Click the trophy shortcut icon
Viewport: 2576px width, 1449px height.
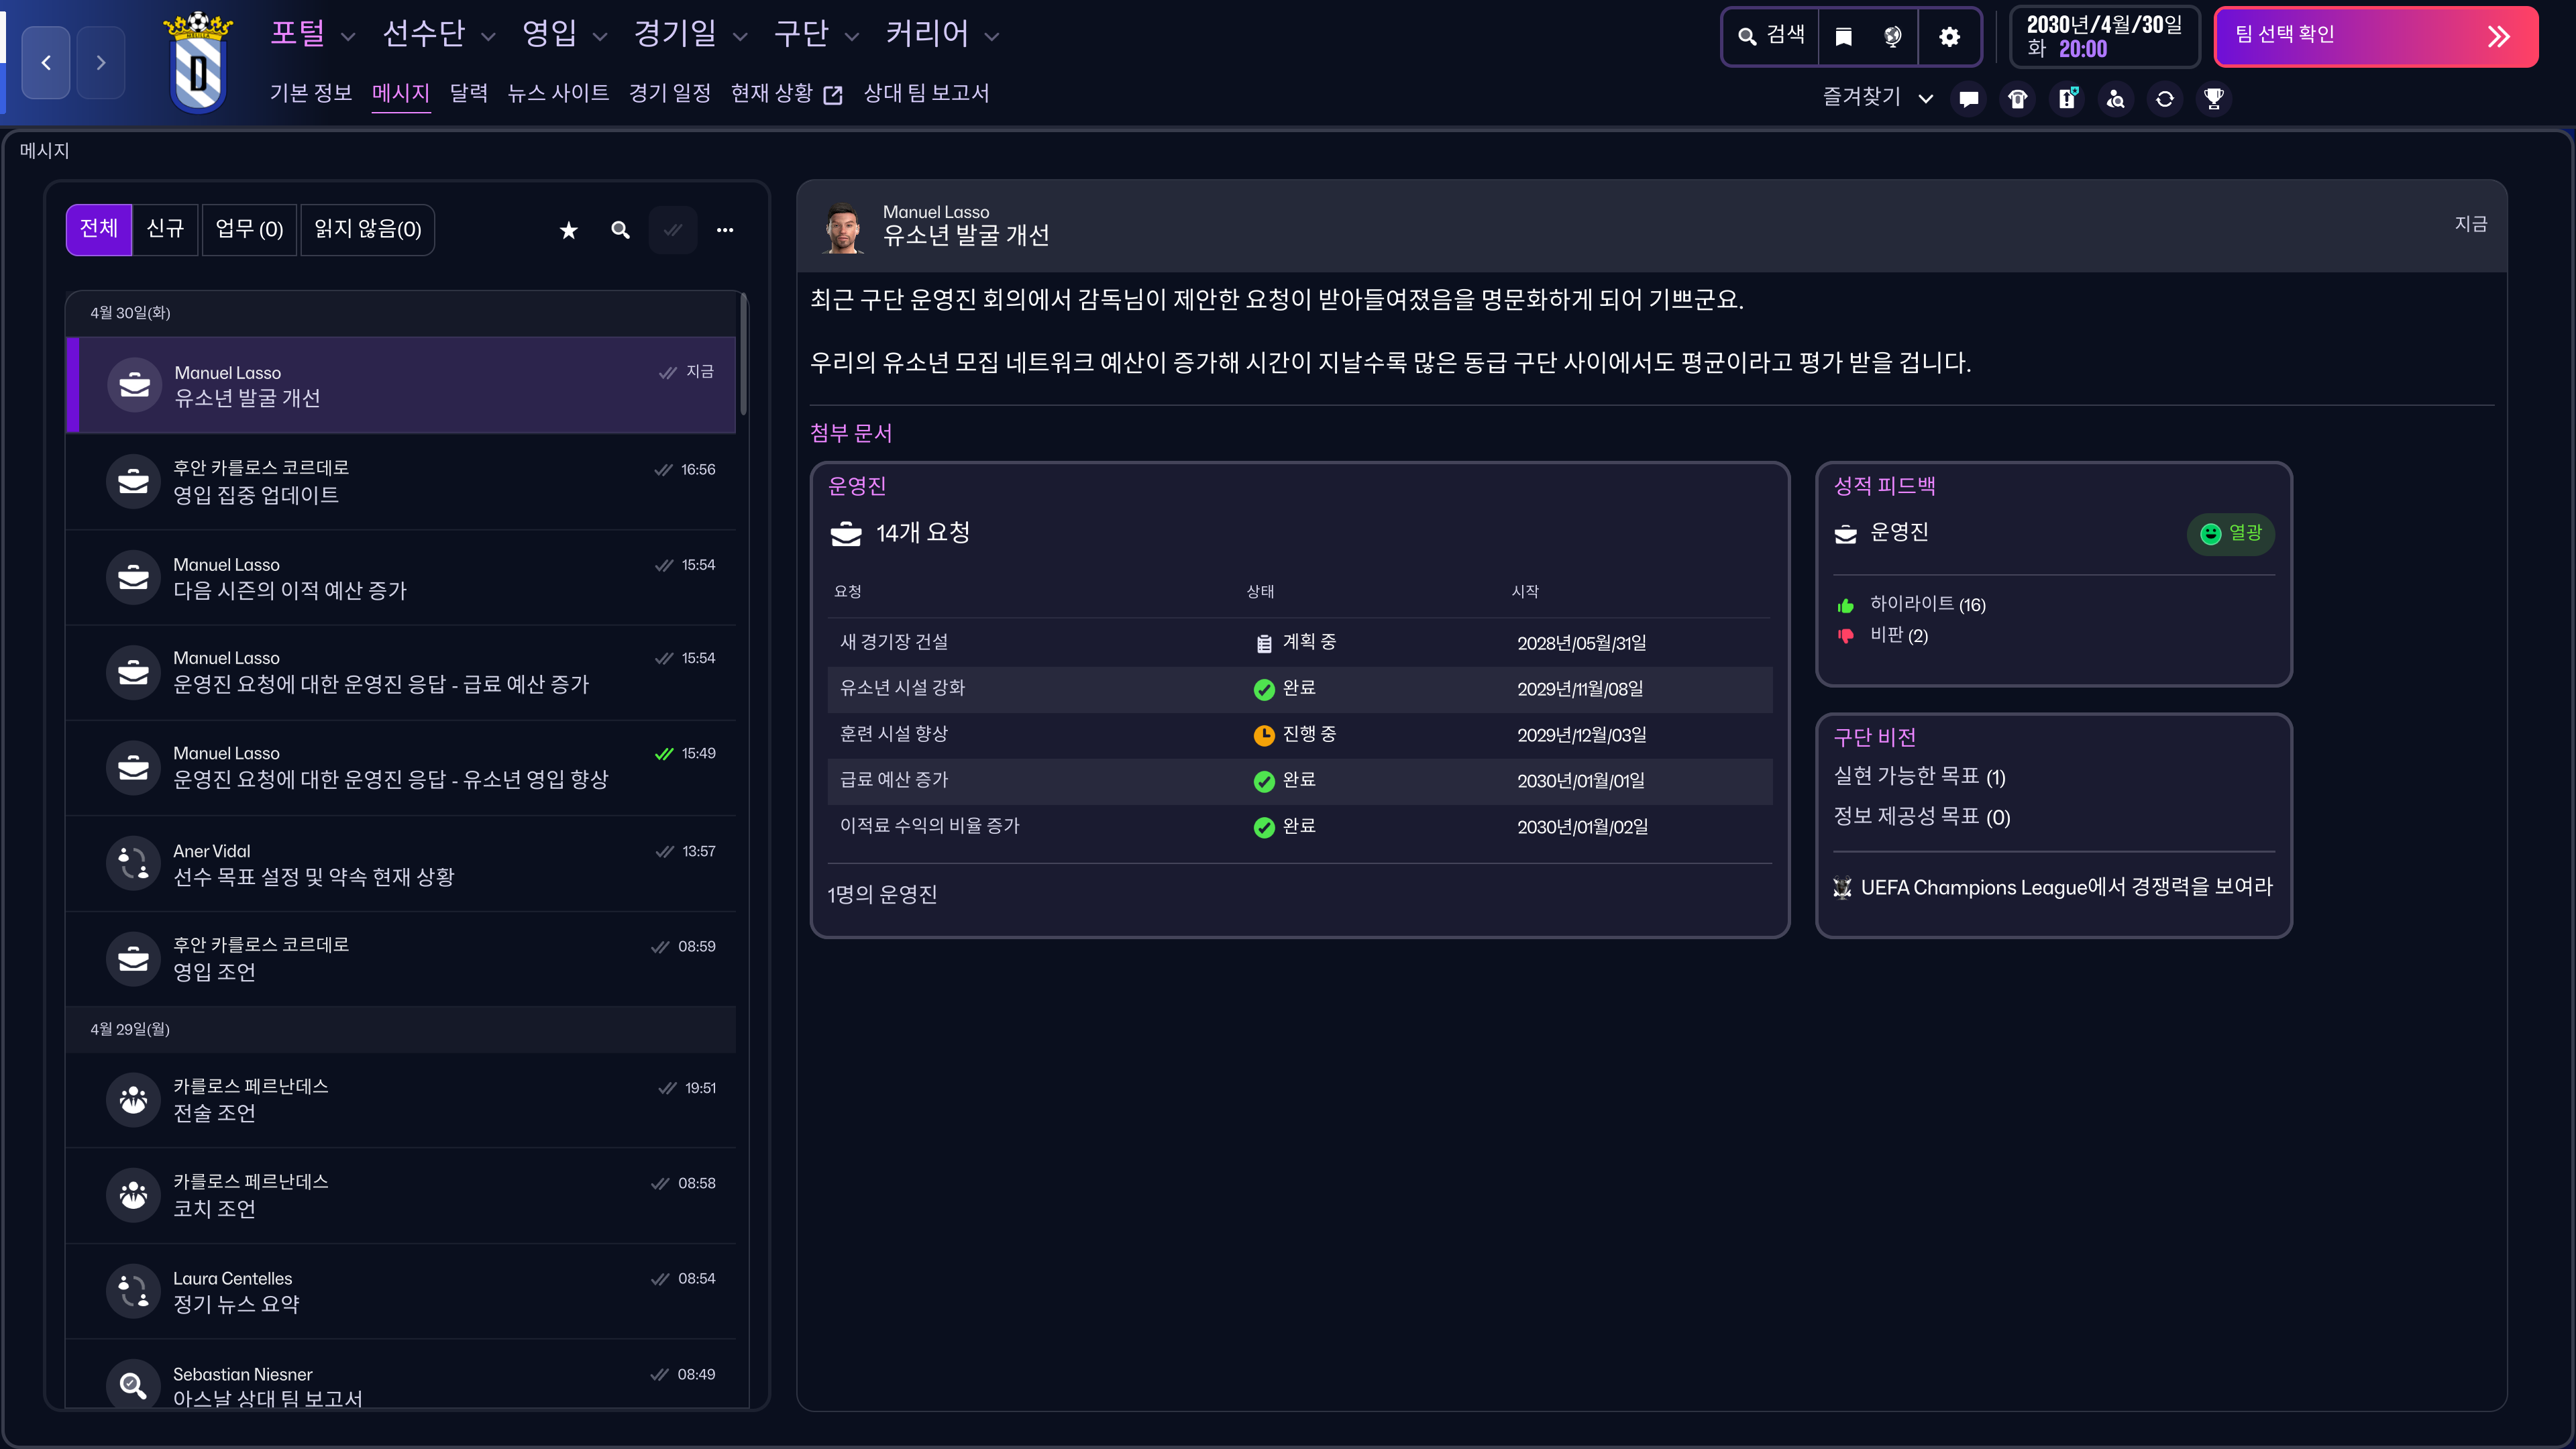(x=2213, y=98)
